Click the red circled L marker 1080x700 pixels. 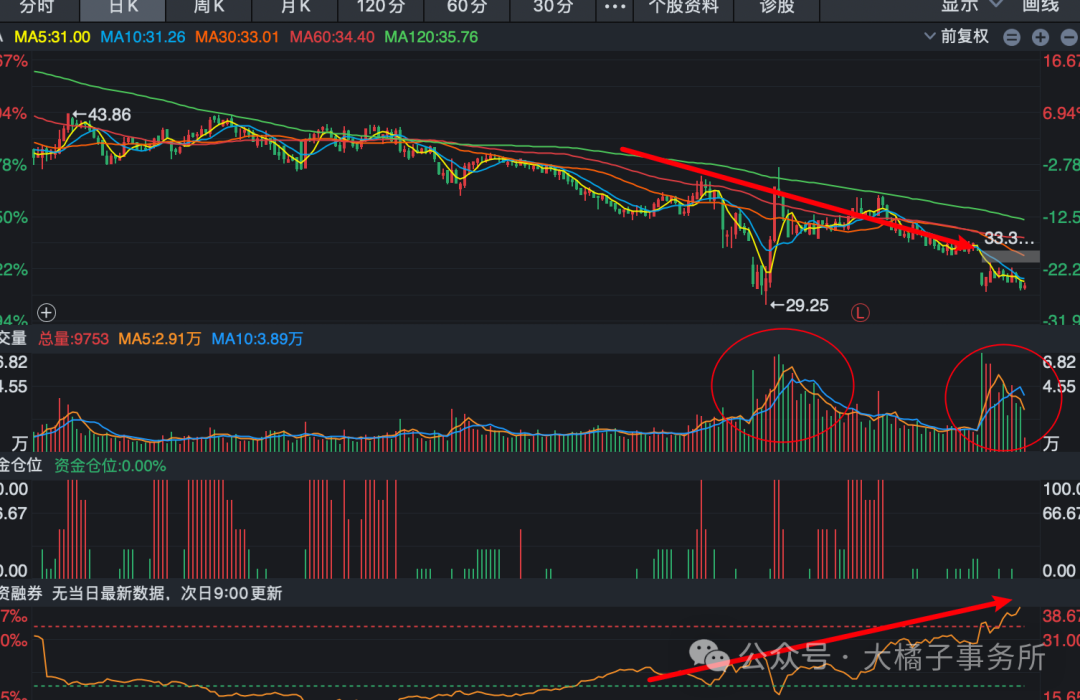pyautogui.click(x=860, y=313)
